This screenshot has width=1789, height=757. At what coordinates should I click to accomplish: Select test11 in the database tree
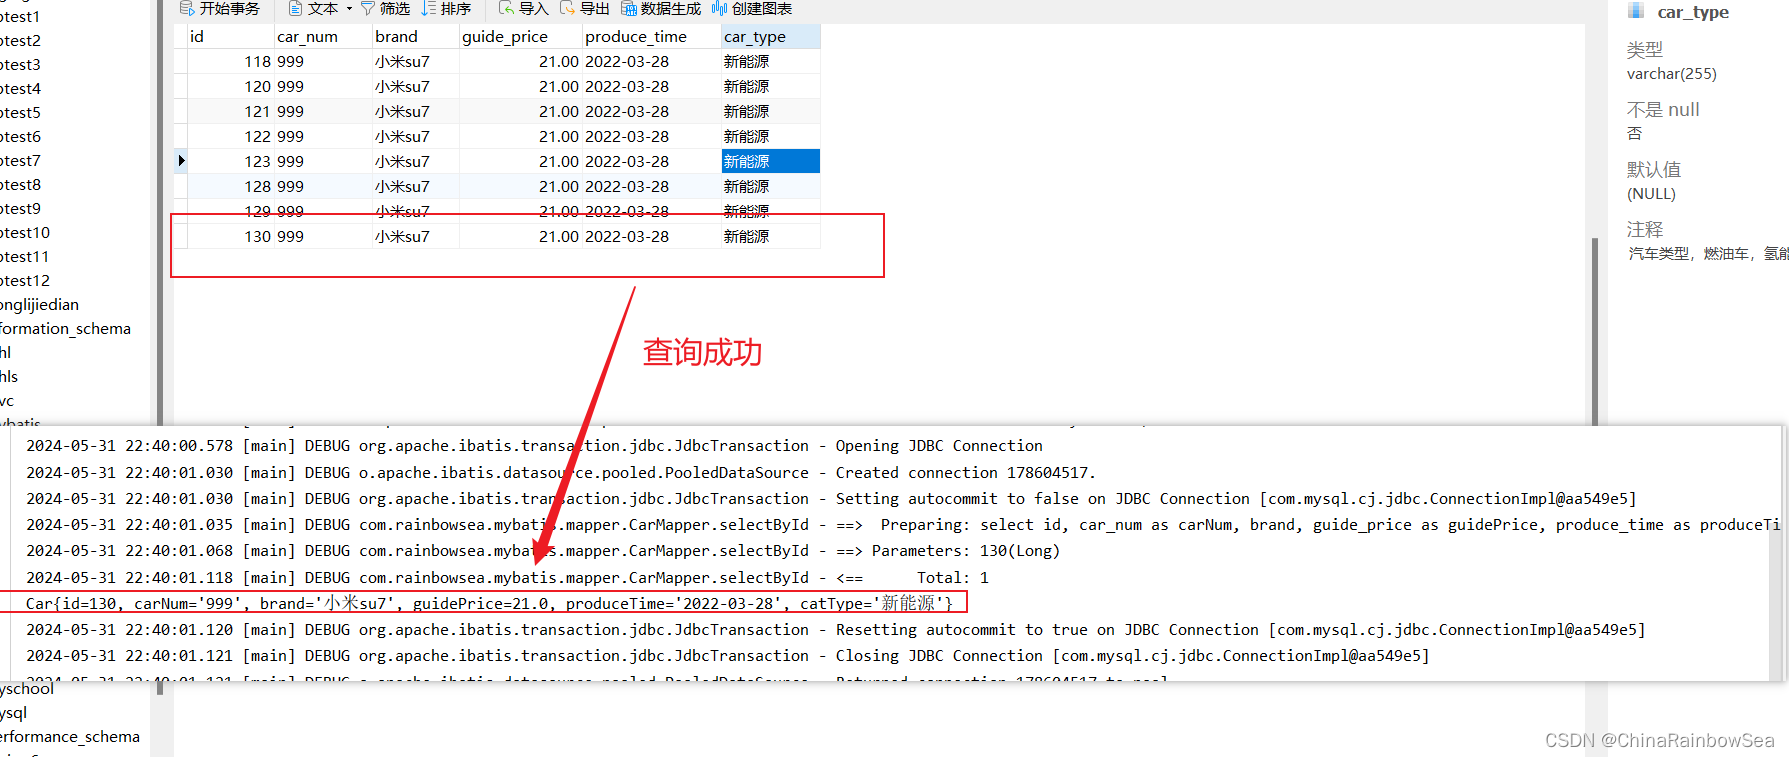(x=25, y=257)
